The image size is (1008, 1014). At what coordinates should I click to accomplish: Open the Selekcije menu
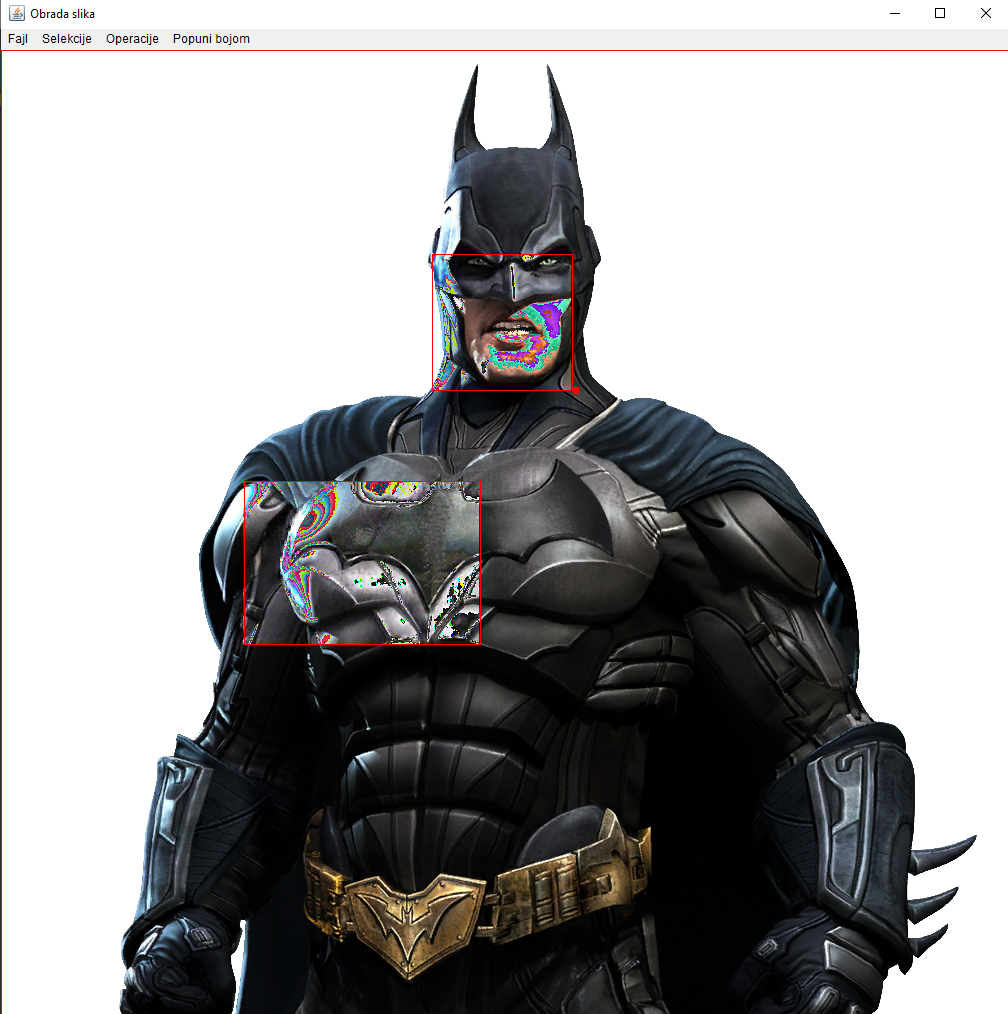point(66,38)
